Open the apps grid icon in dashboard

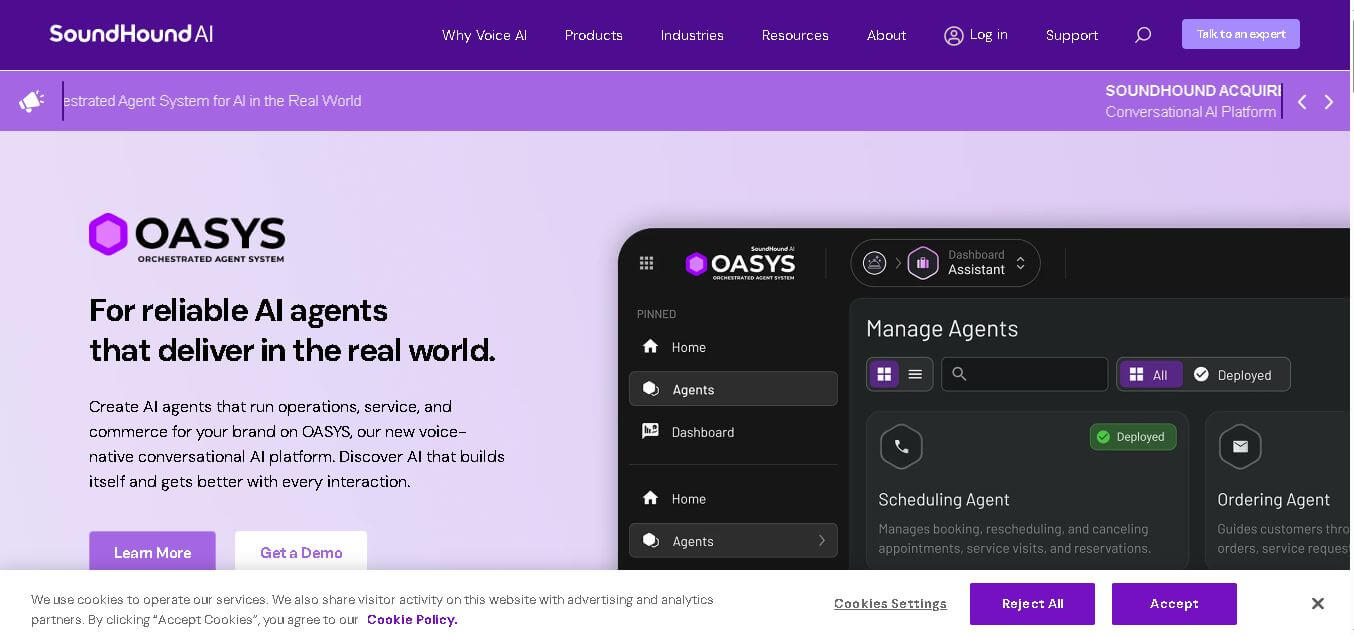pyautogui.click(x=646, y=263)
